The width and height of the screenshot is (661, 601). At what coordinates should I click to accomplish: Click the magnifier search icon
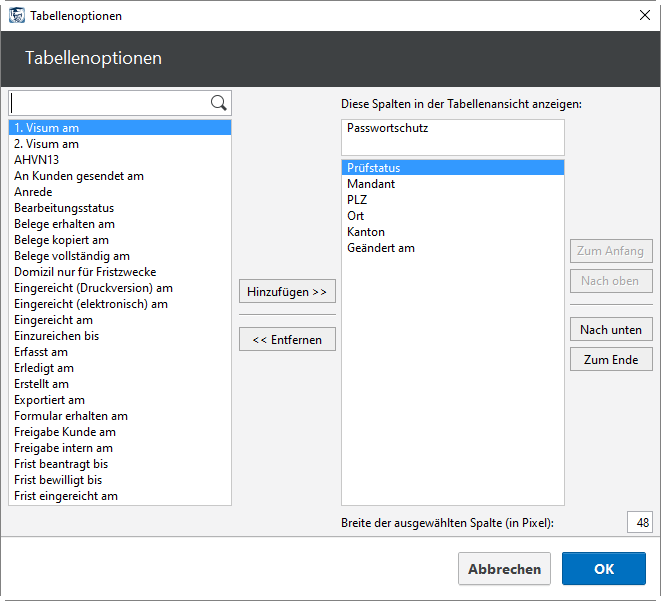218,103
